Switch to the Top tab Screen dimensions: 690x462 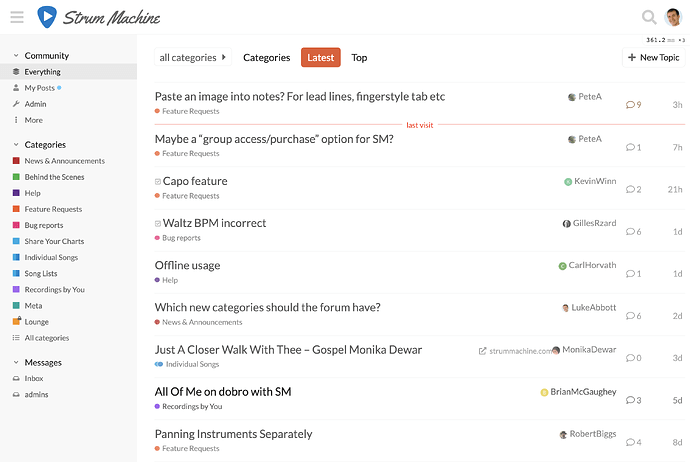coord(359,58)
